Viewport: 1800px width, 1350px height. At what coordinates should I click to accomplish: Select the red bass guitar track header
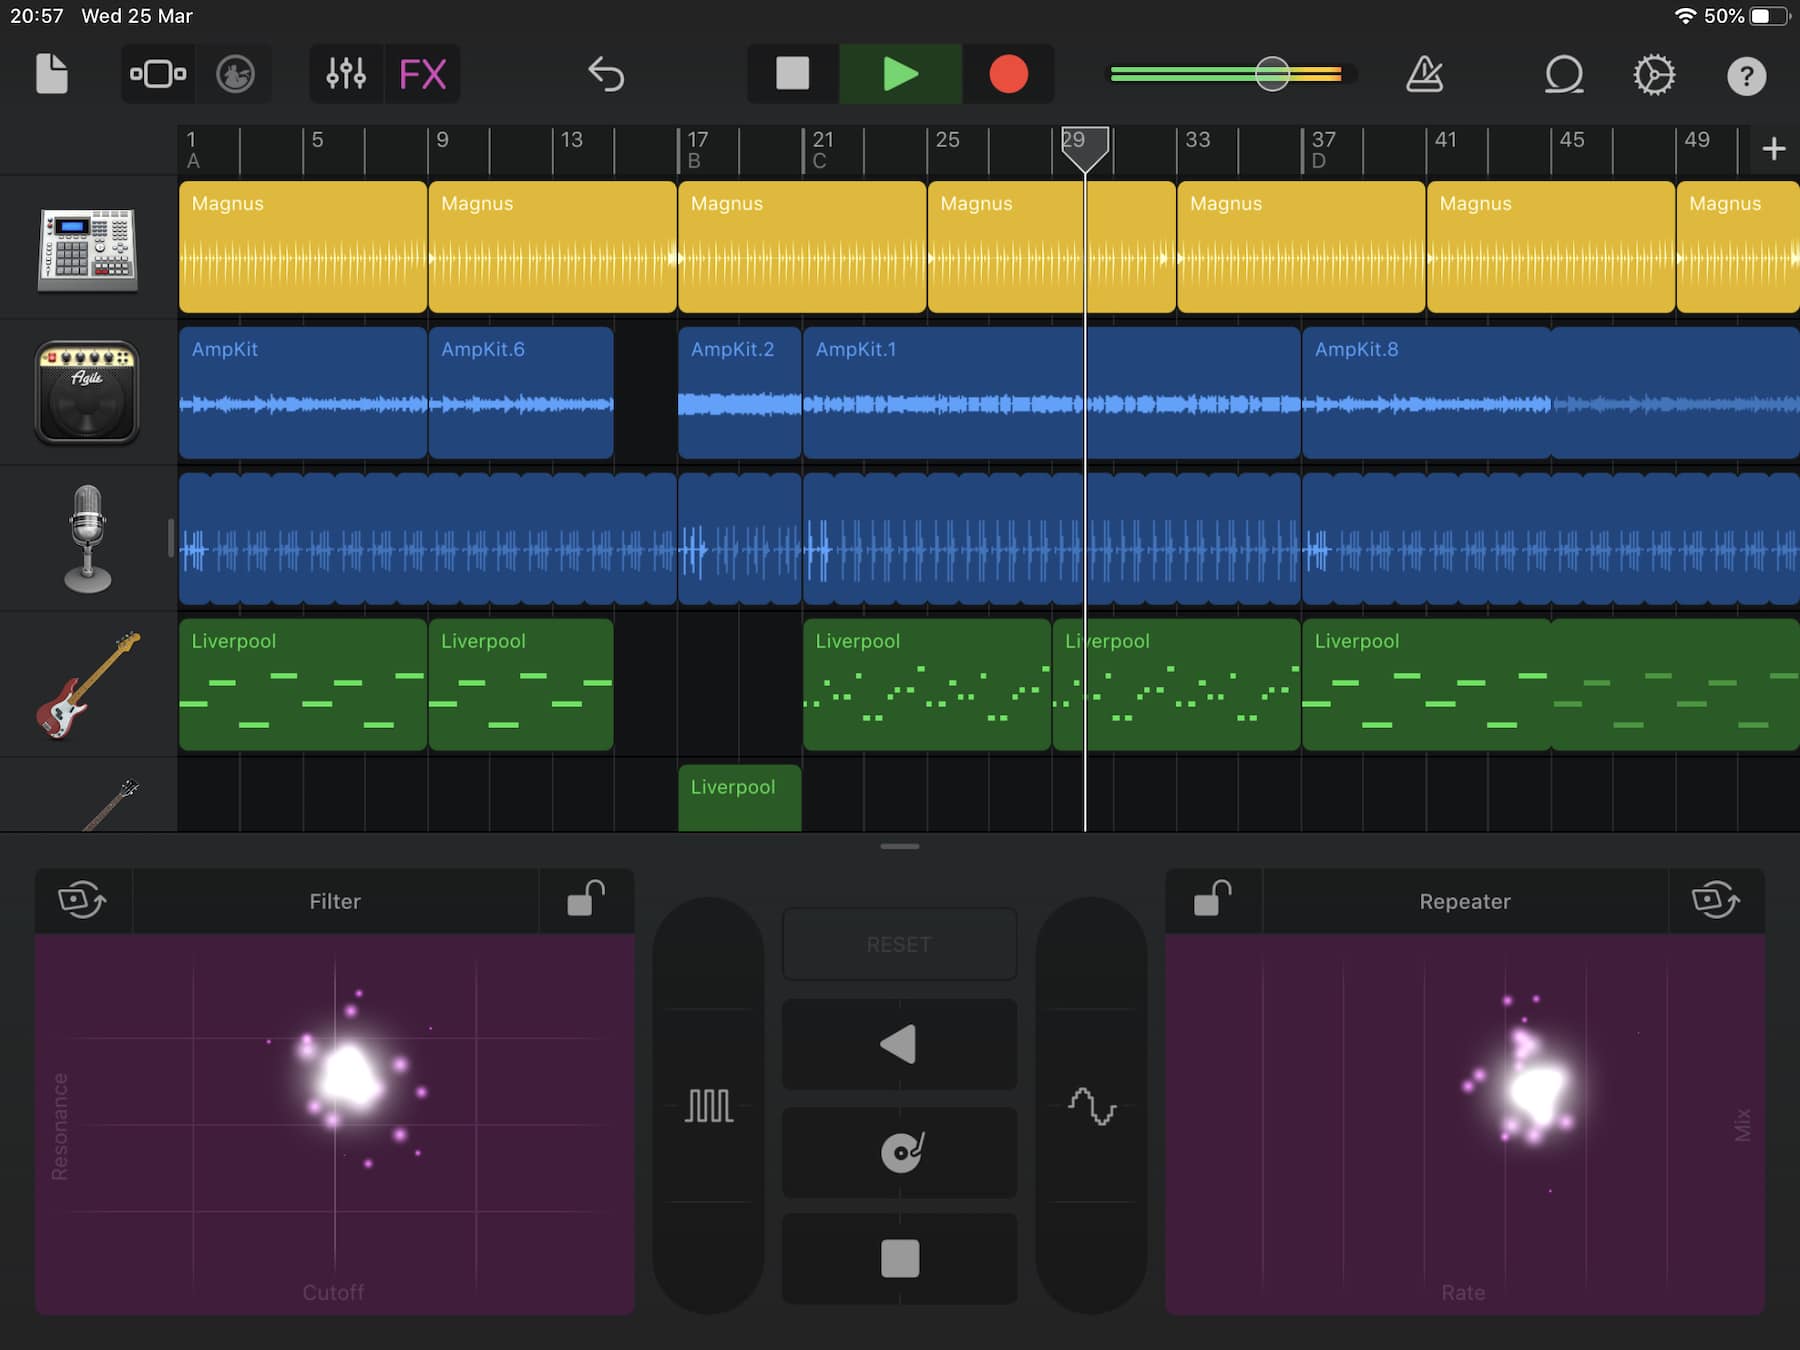pos(88,685)
